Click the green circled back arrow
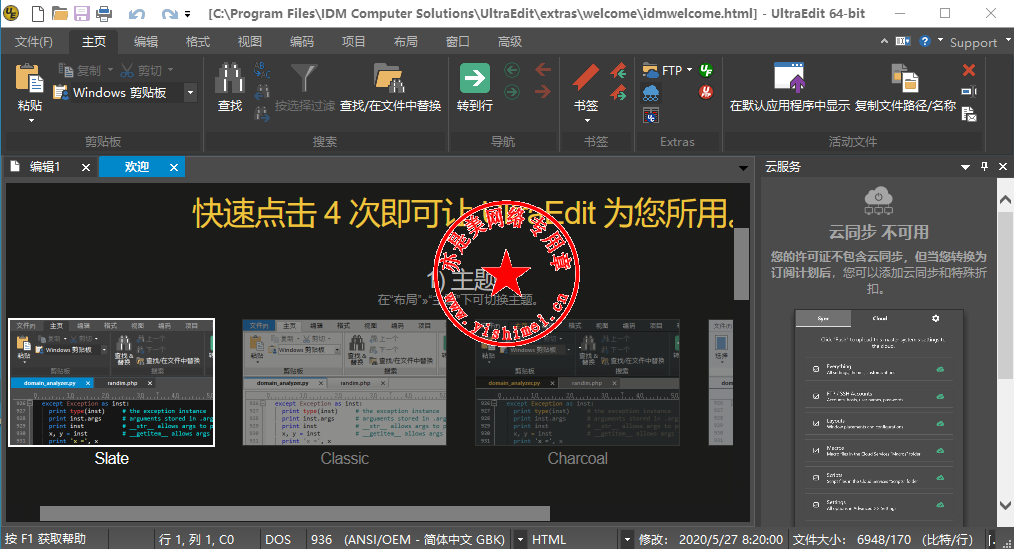Image resolution: width=1014 pixels, height=549 pixels. click(x=512, y=70)
